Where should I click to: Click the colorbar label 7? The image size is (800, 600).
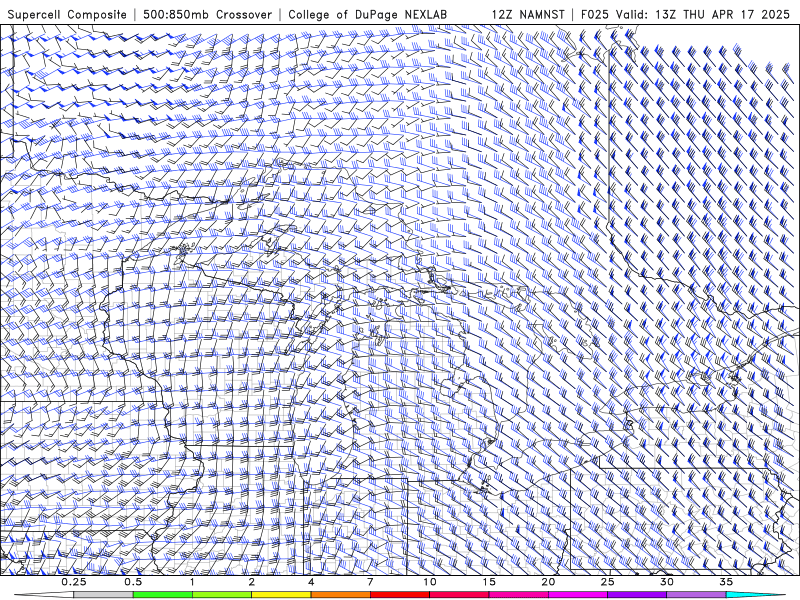pyautogui.click(x=370, y=582)
